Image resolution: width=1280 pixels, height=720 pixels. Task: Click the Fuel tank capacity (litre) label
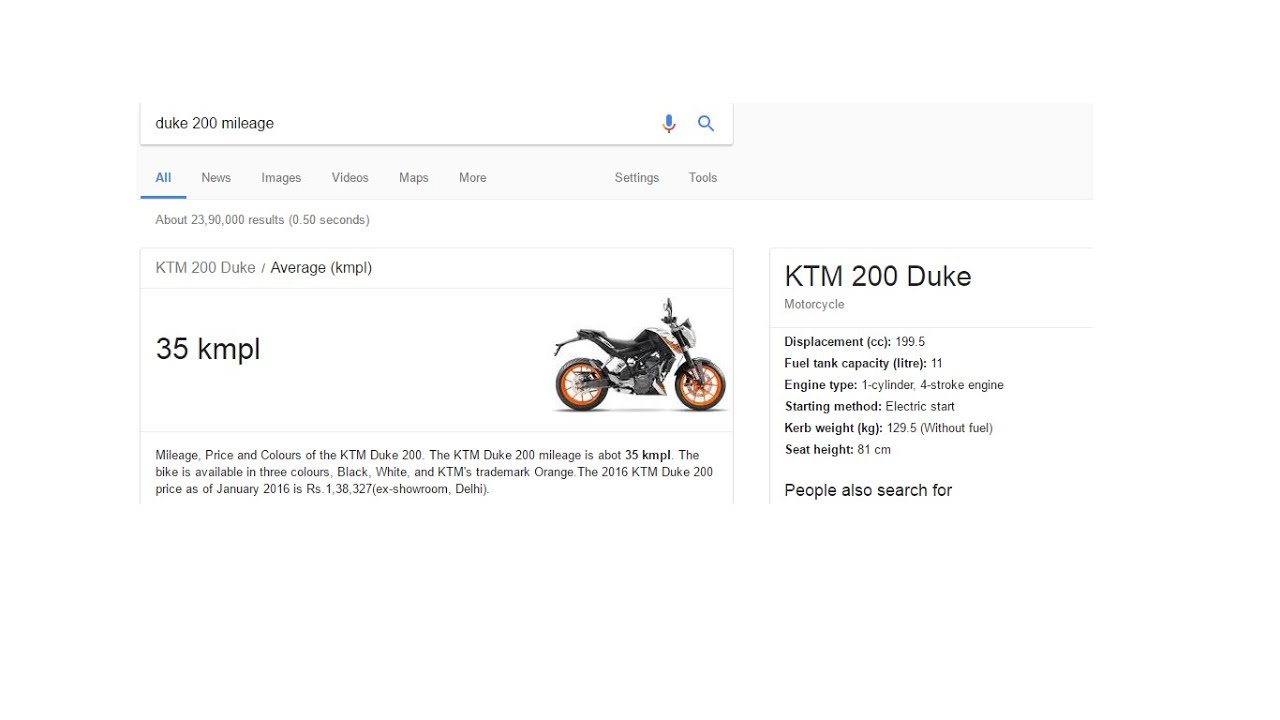(856, 364)
